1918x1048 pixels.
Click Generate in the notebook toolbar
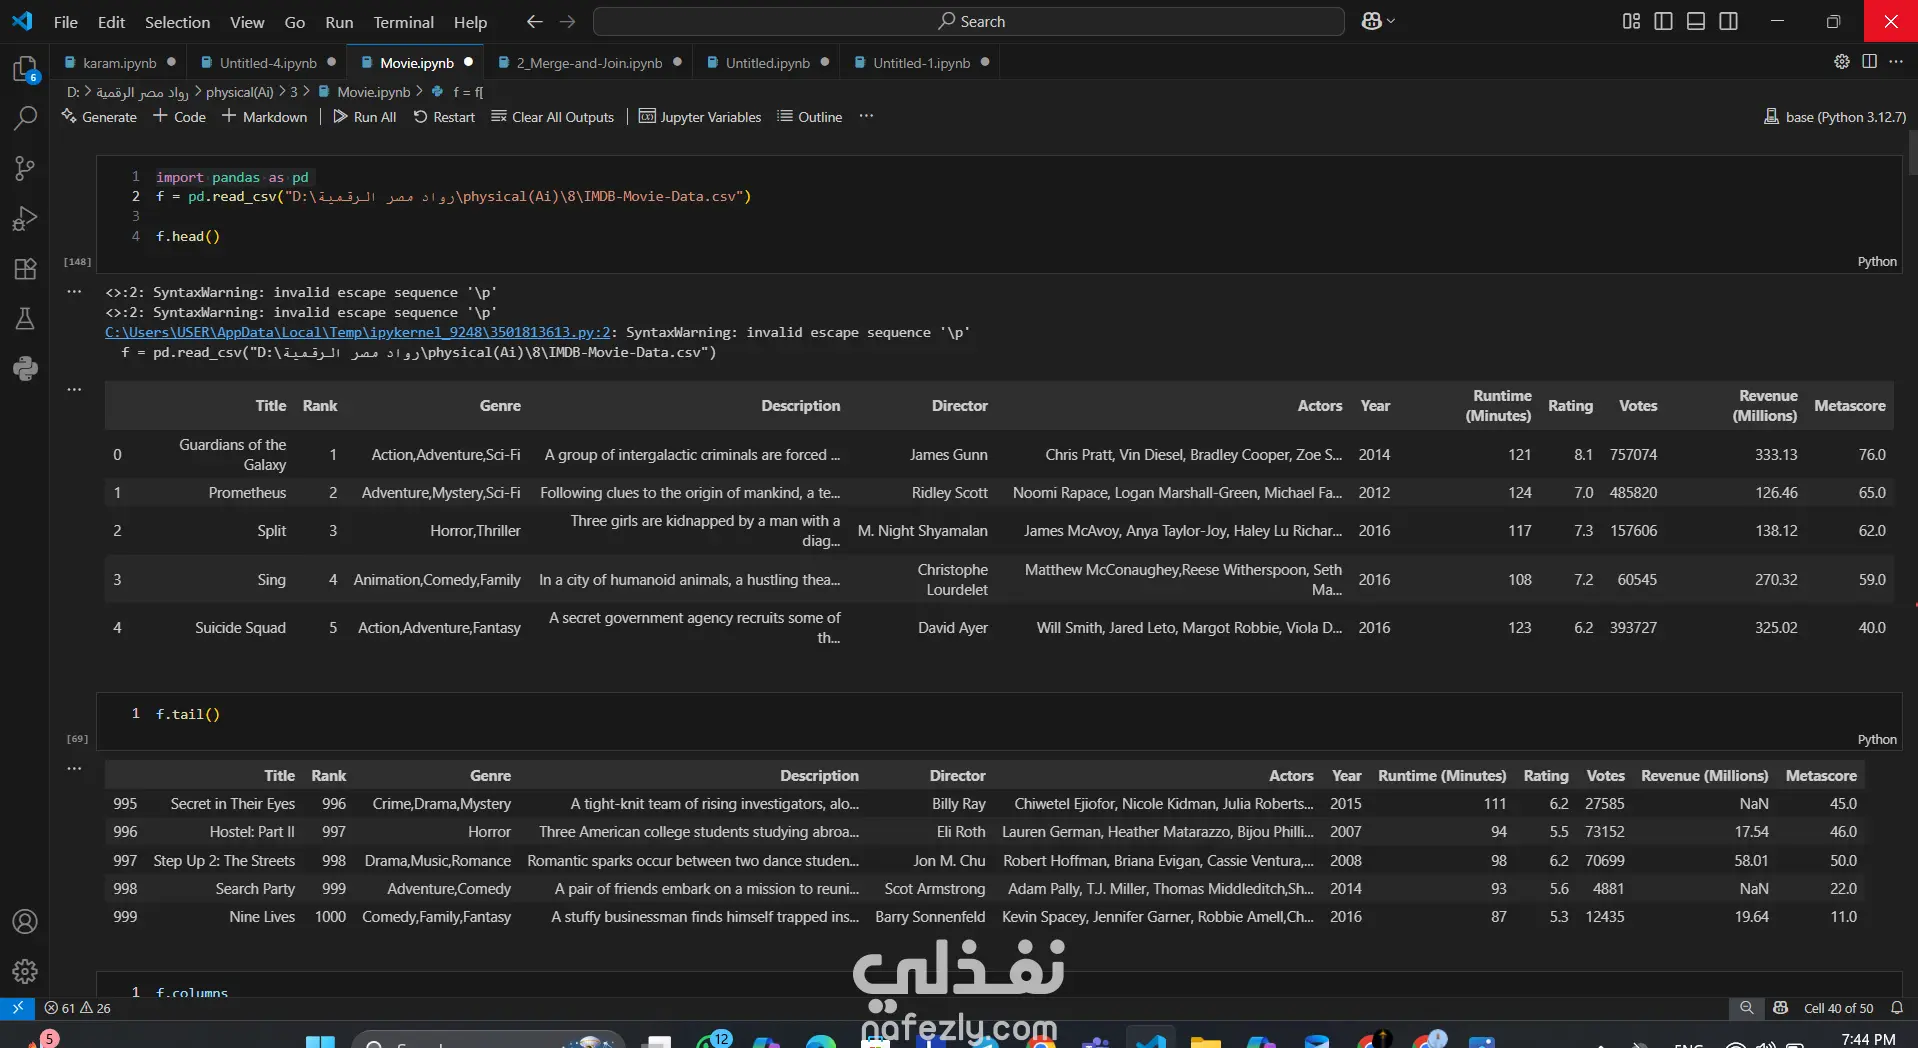(99, 117)
